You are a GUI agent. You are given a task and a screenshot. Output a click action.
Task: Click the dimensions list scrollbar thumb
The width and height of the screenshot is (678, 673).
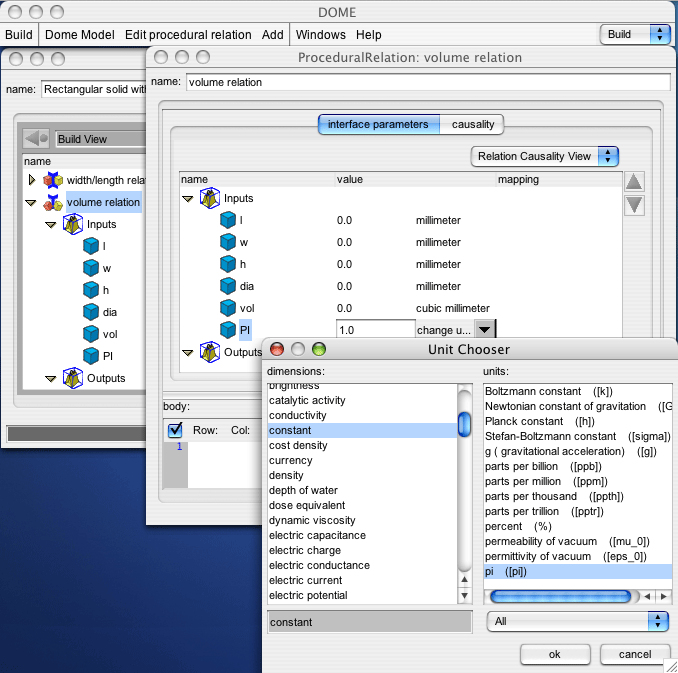tap(464, 424)
